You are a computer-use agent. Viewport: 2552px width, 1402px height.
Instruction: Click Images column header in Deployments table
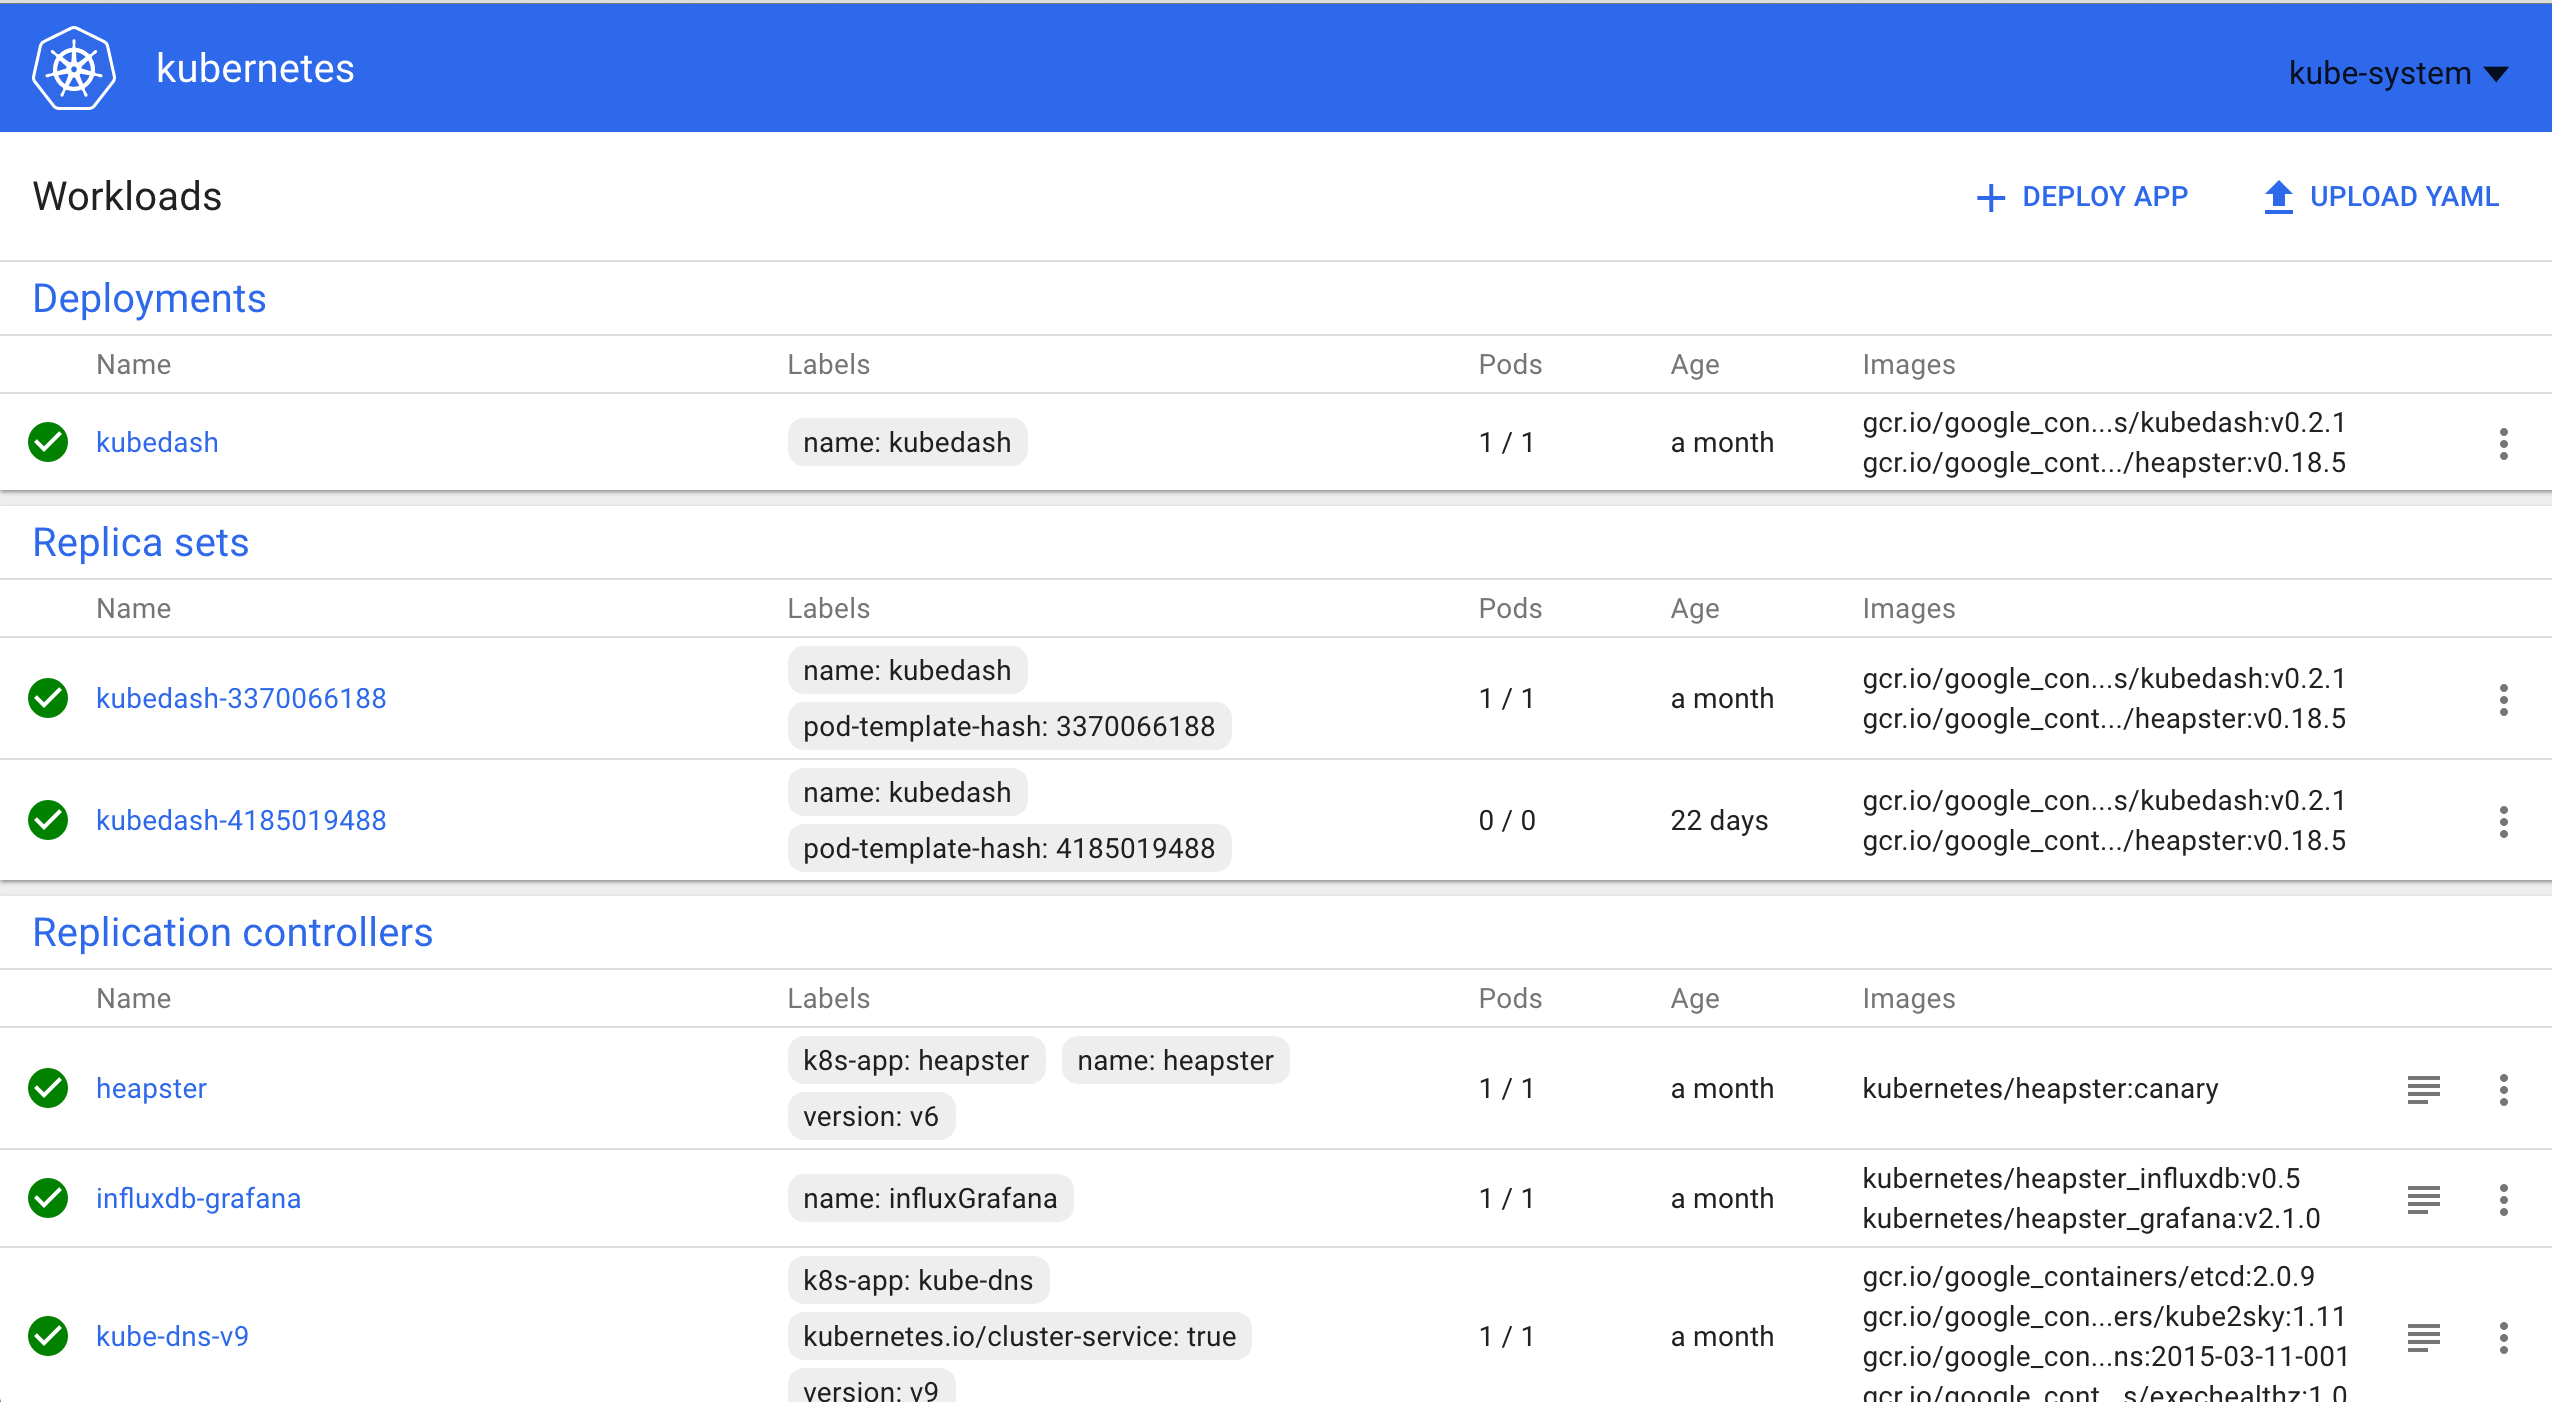1908,364
